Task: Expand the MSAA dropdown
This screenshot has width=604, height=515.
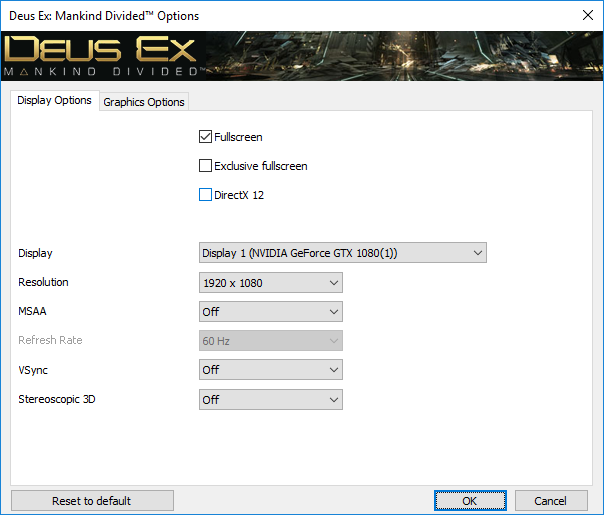Action: (271, 312)
